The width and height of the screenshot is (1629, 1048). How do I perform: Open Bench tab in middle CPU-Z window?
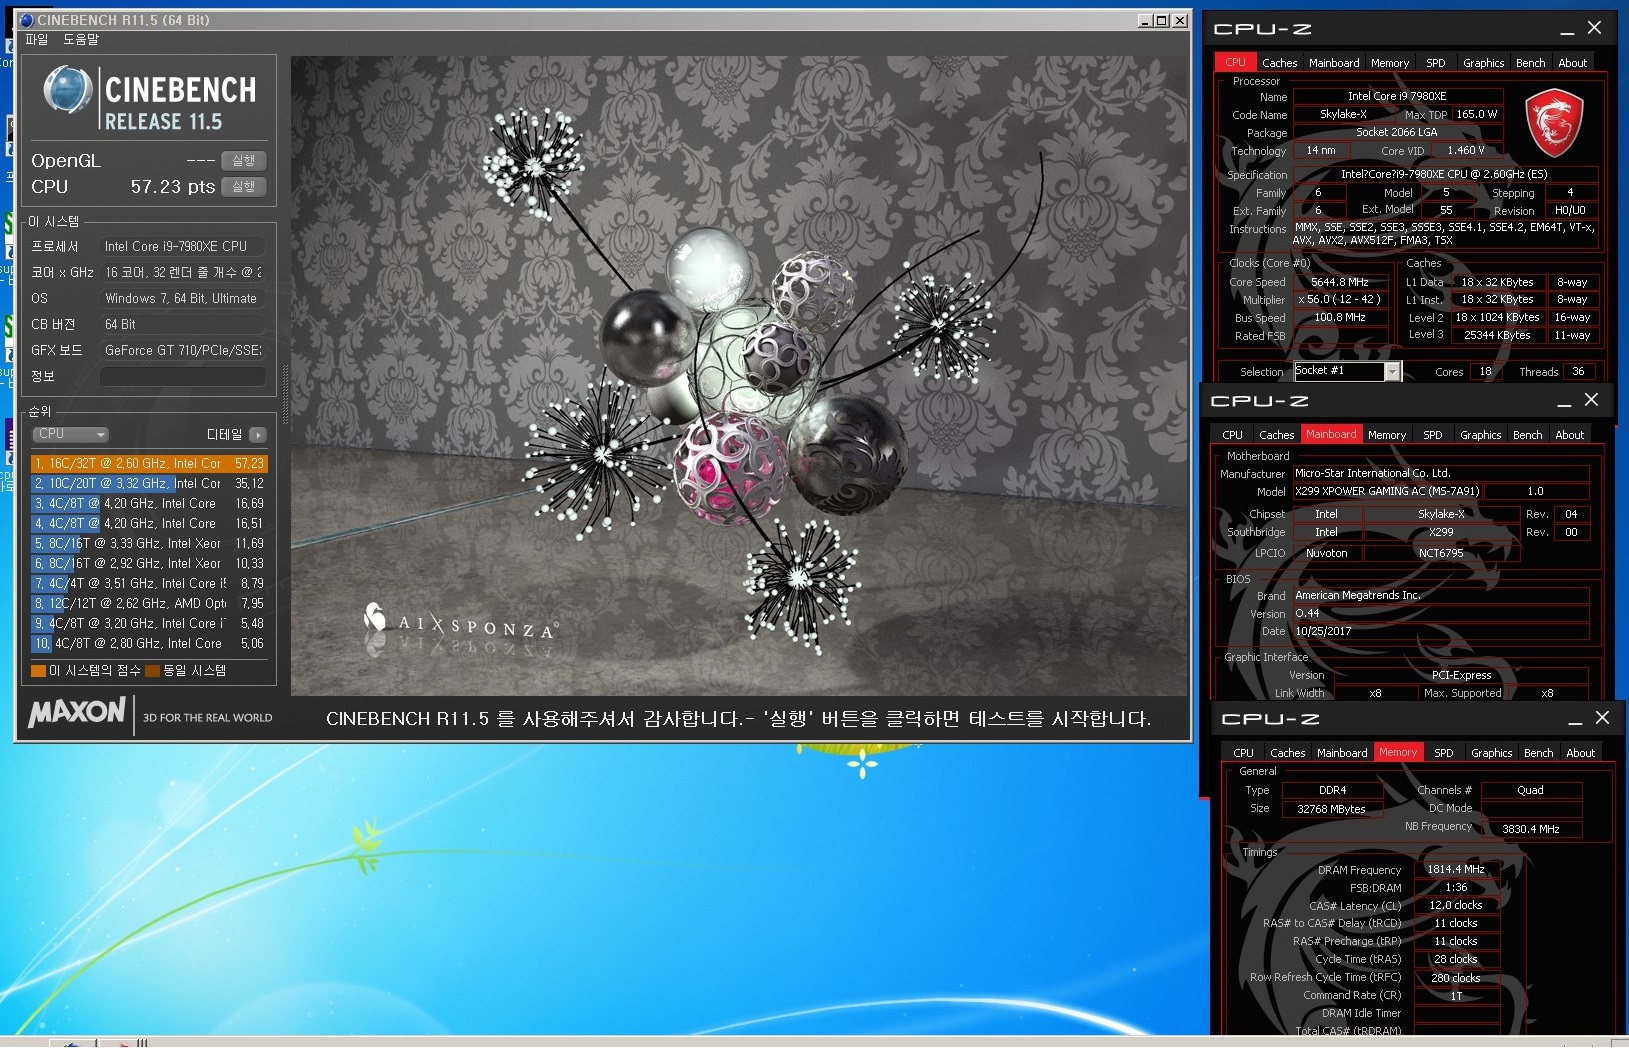pyautogui.click(x=1527, y=435)
